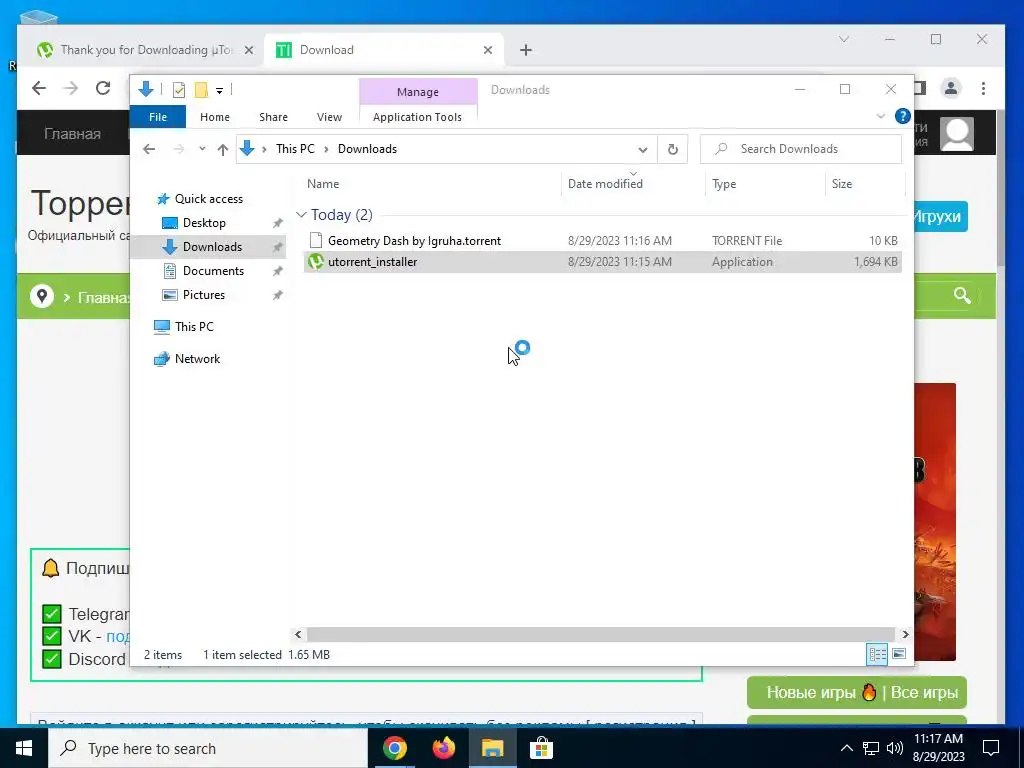Image resolution: width=1024 pixels, height=768 pixels.
Task: Click the Новые игры | Все игры button
Action: click(x=857, y=692)
